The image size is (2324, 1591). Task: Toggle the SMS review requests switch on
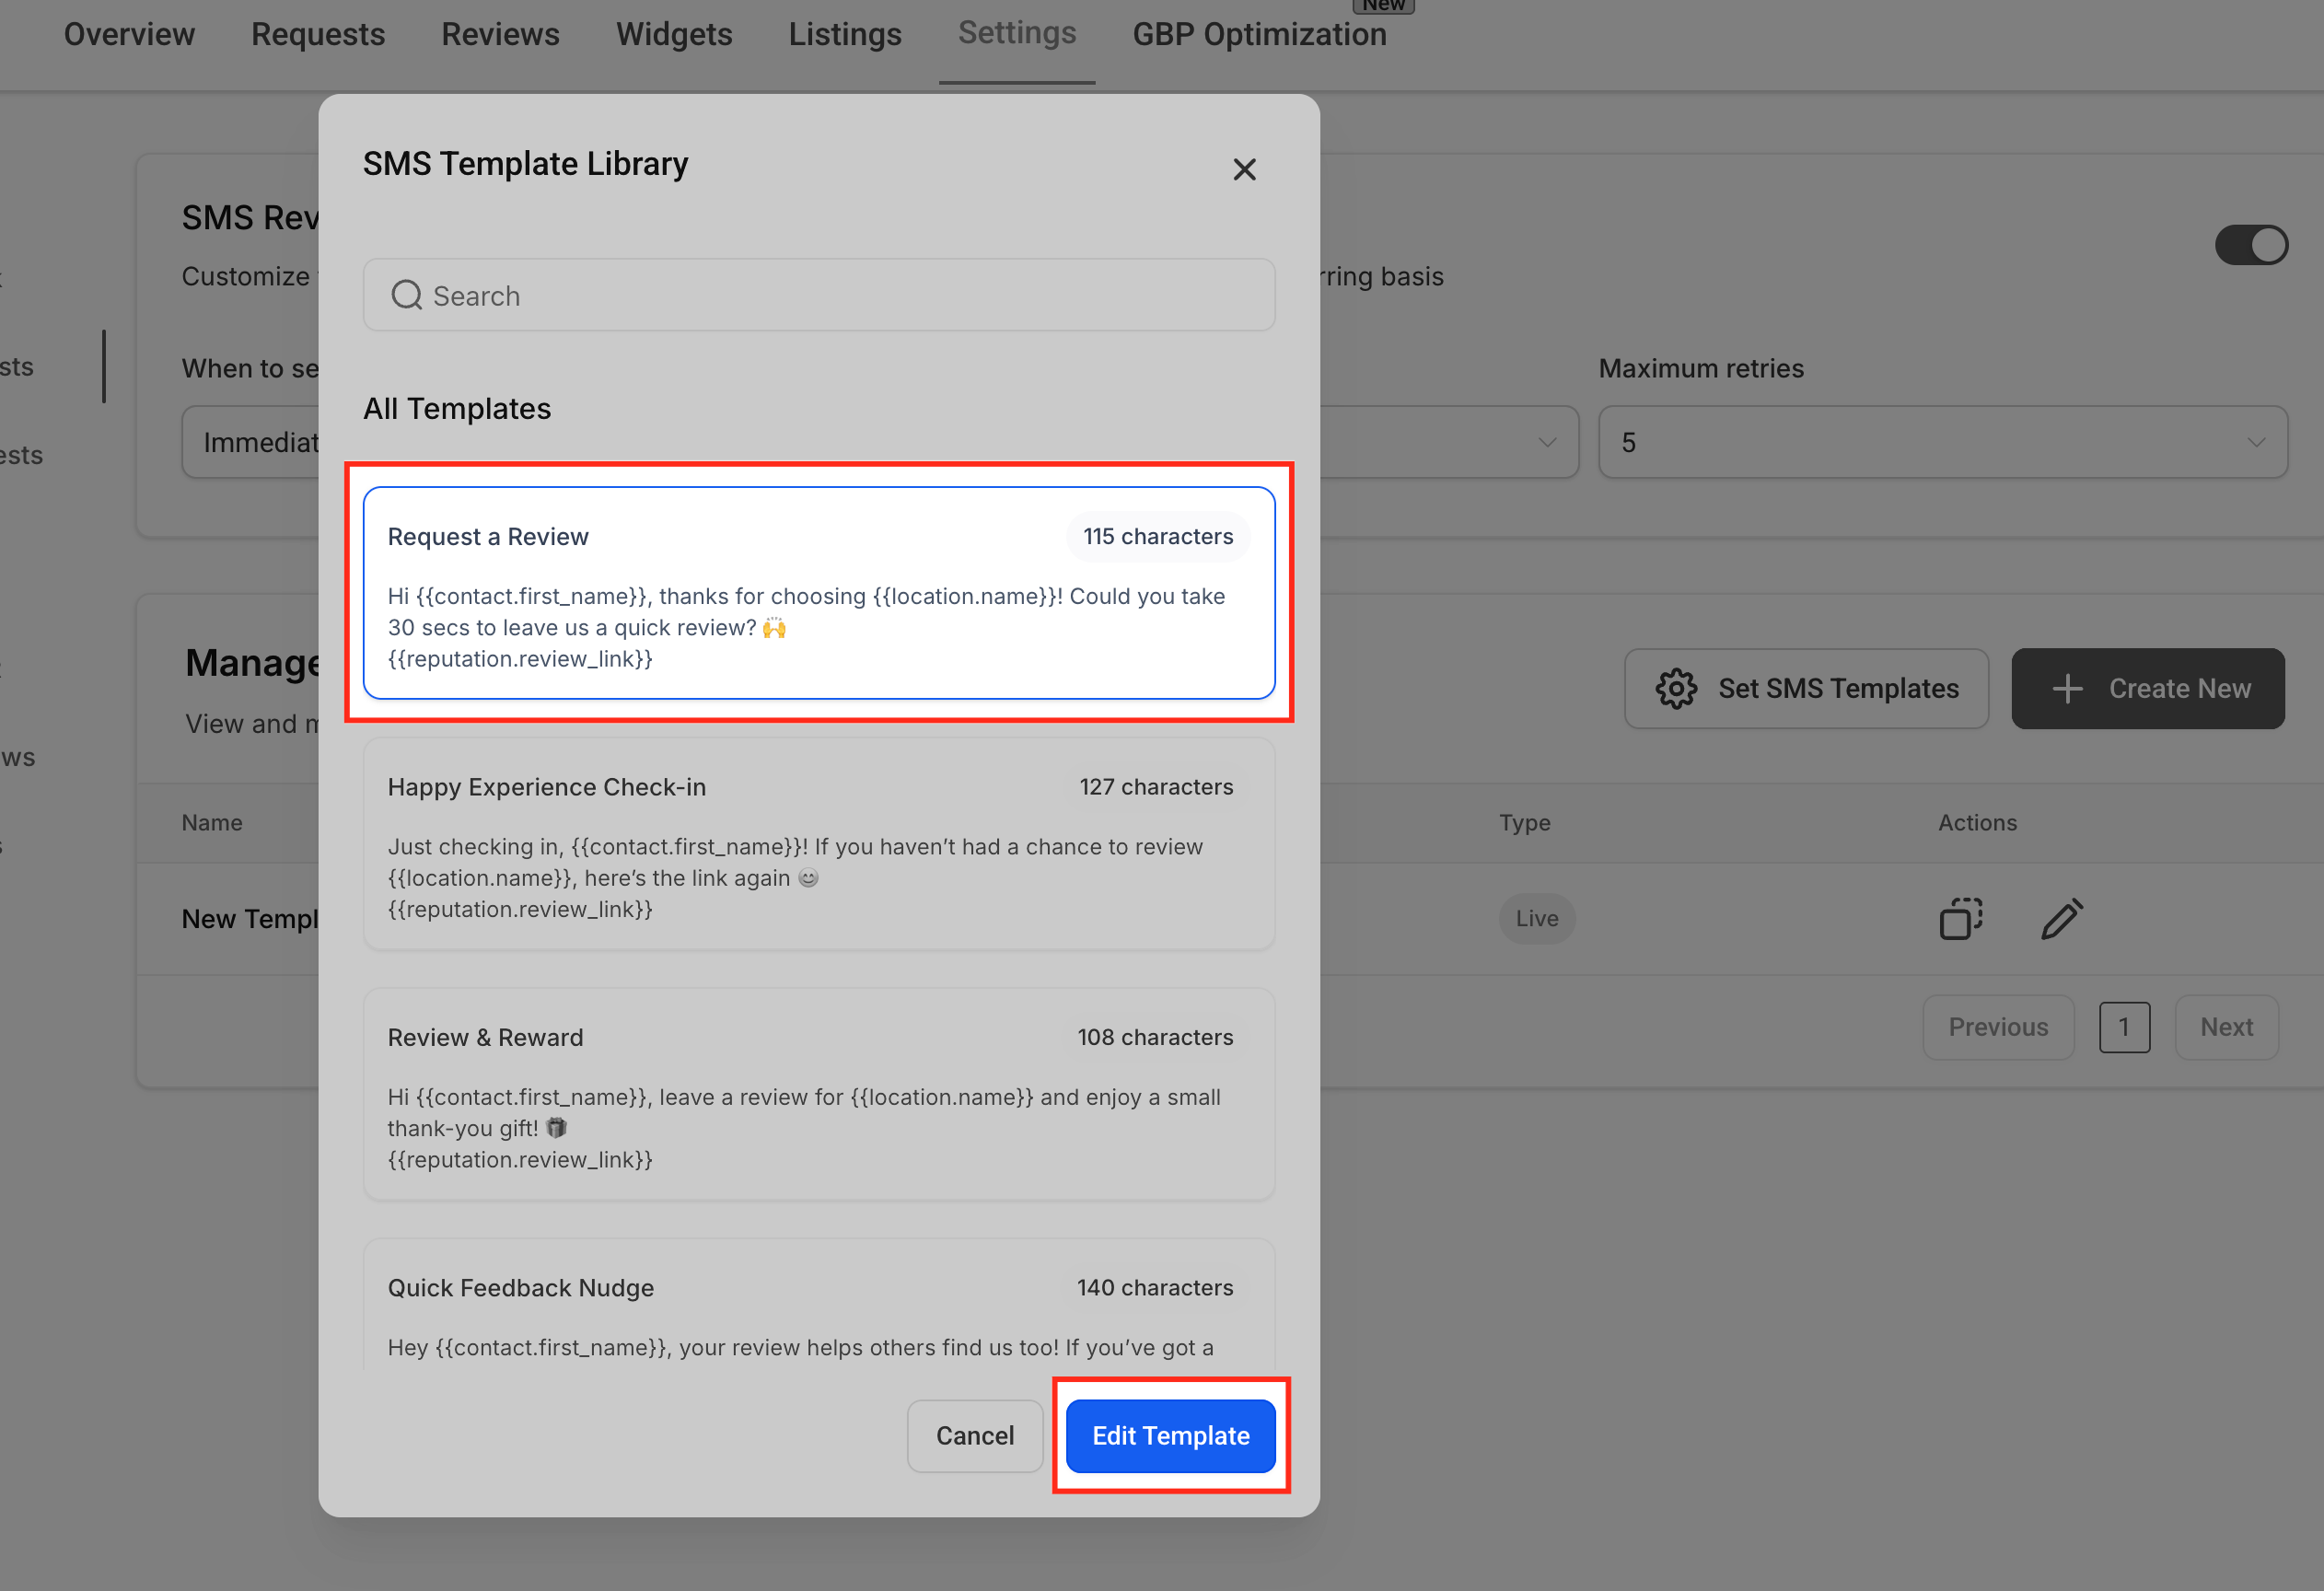click(2252, 244)
